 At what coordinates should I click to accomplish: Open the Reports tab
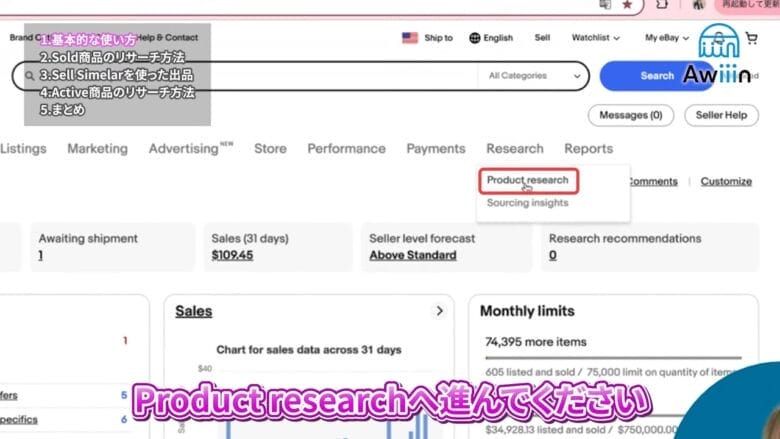(x=588, y=149)
